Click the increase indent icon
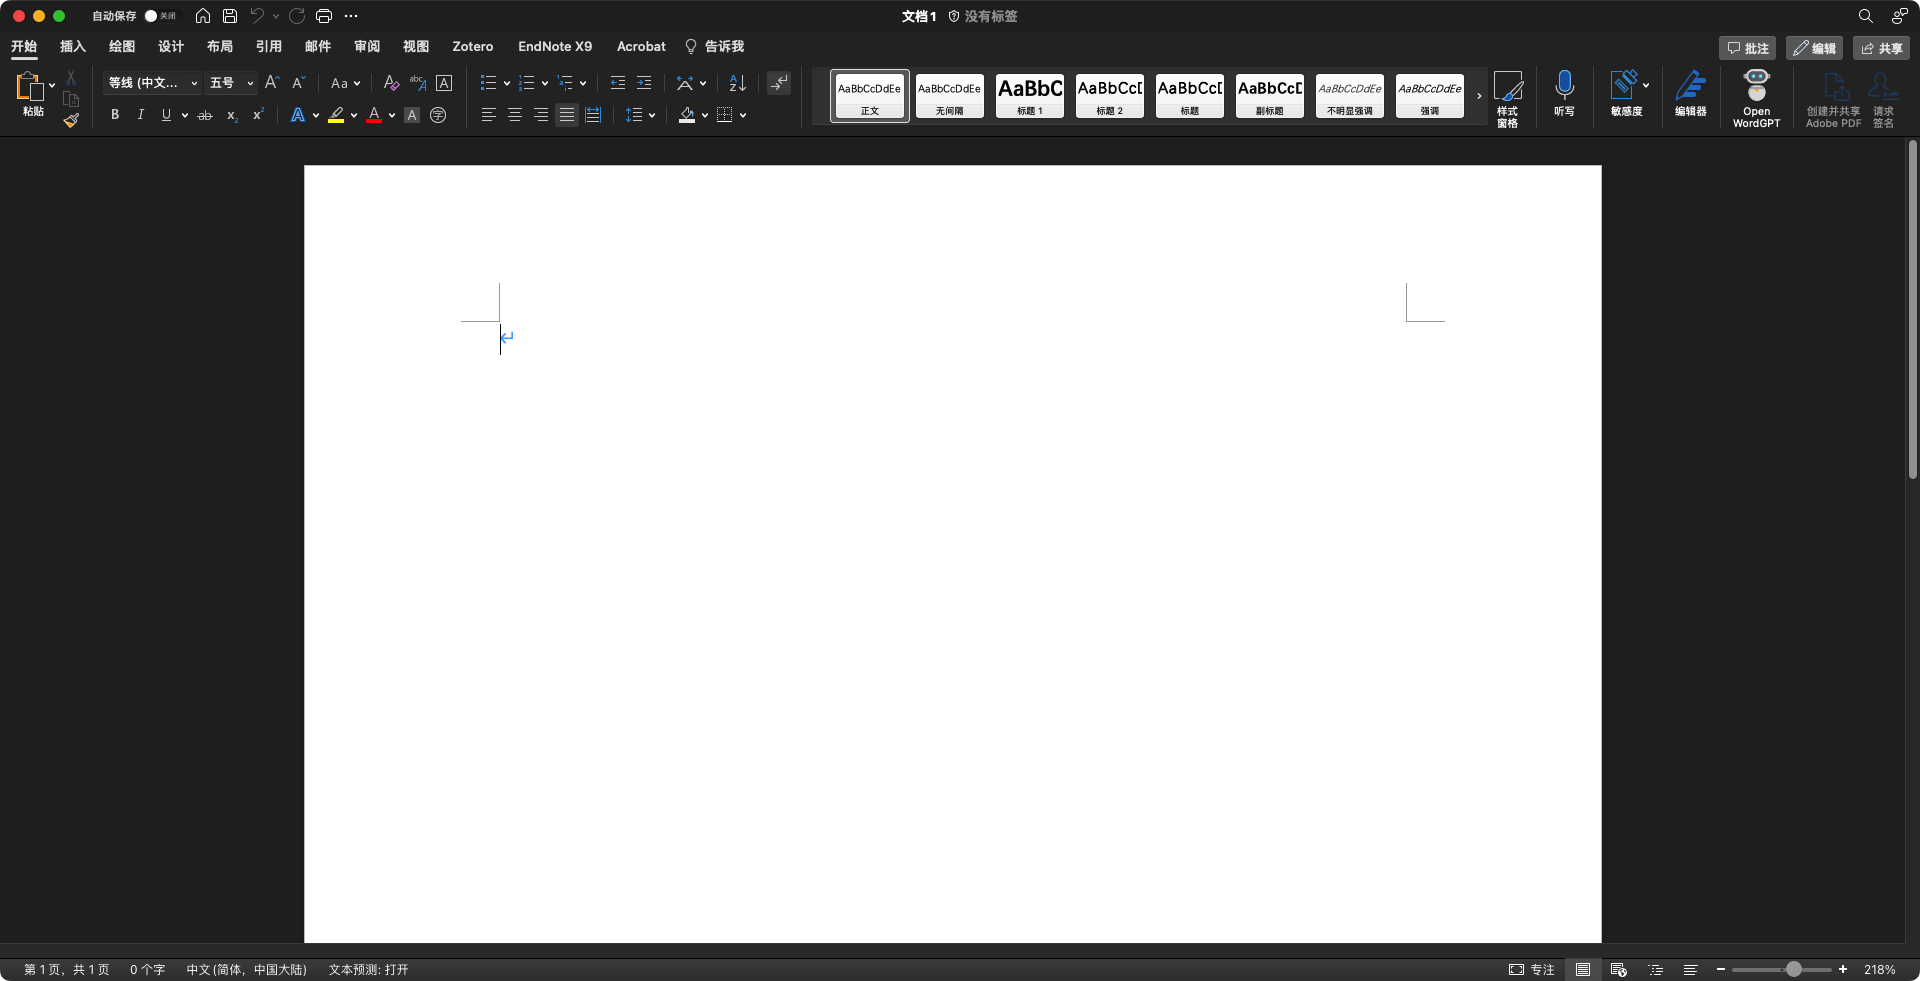The width and height of the screenshot is (1920, 981). click(x=644, y=83)
